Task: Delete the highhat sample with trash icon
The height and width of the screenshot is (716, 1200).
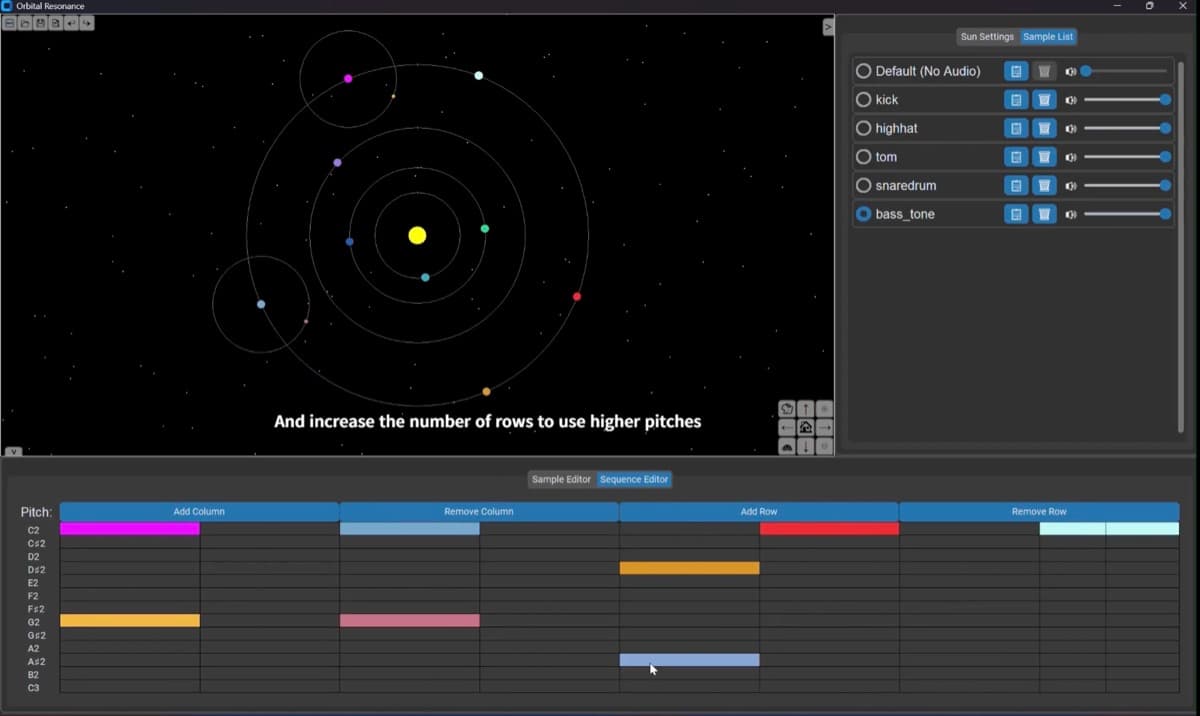Action: 1044,128
